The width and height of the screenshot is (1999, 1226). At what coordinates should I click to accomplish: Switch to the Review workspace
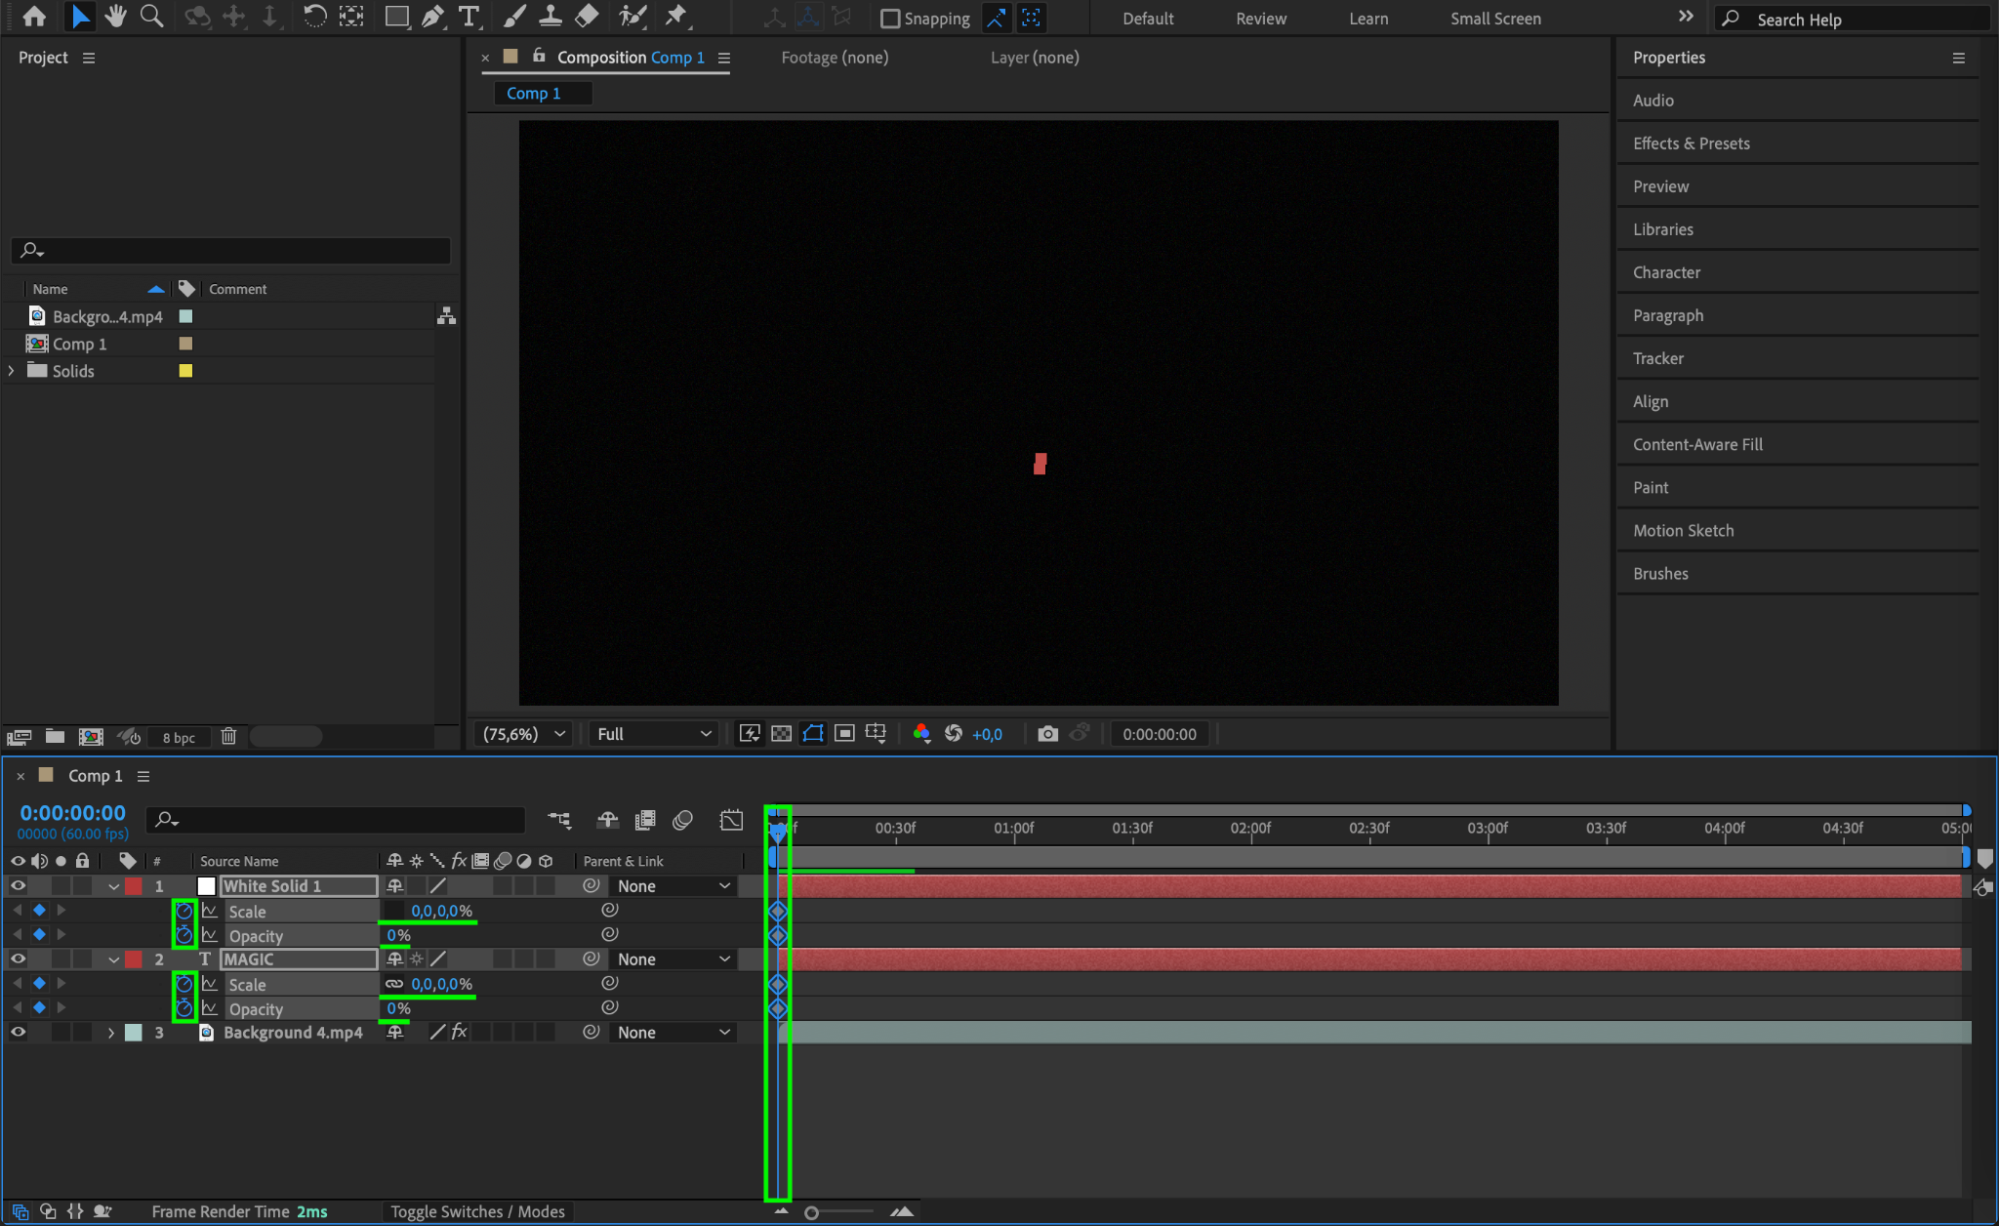1260,18
